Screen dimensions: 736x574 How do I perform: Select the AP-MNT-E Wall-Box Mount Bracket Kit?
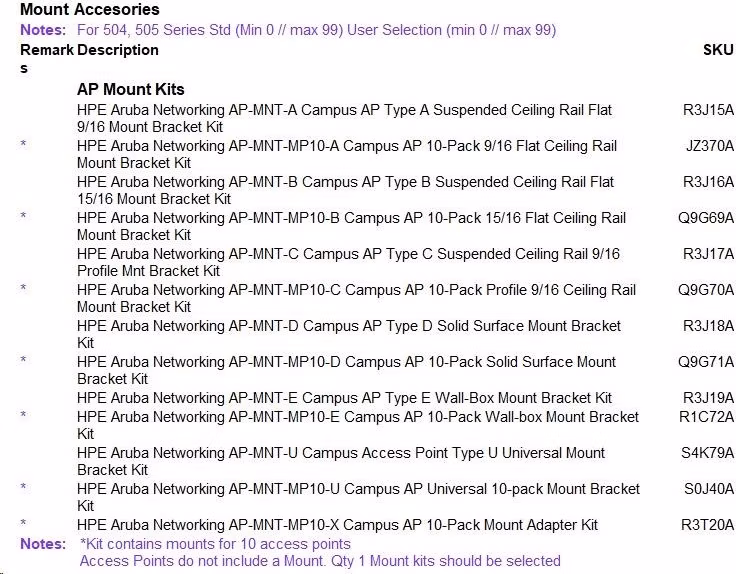(344, 398)
